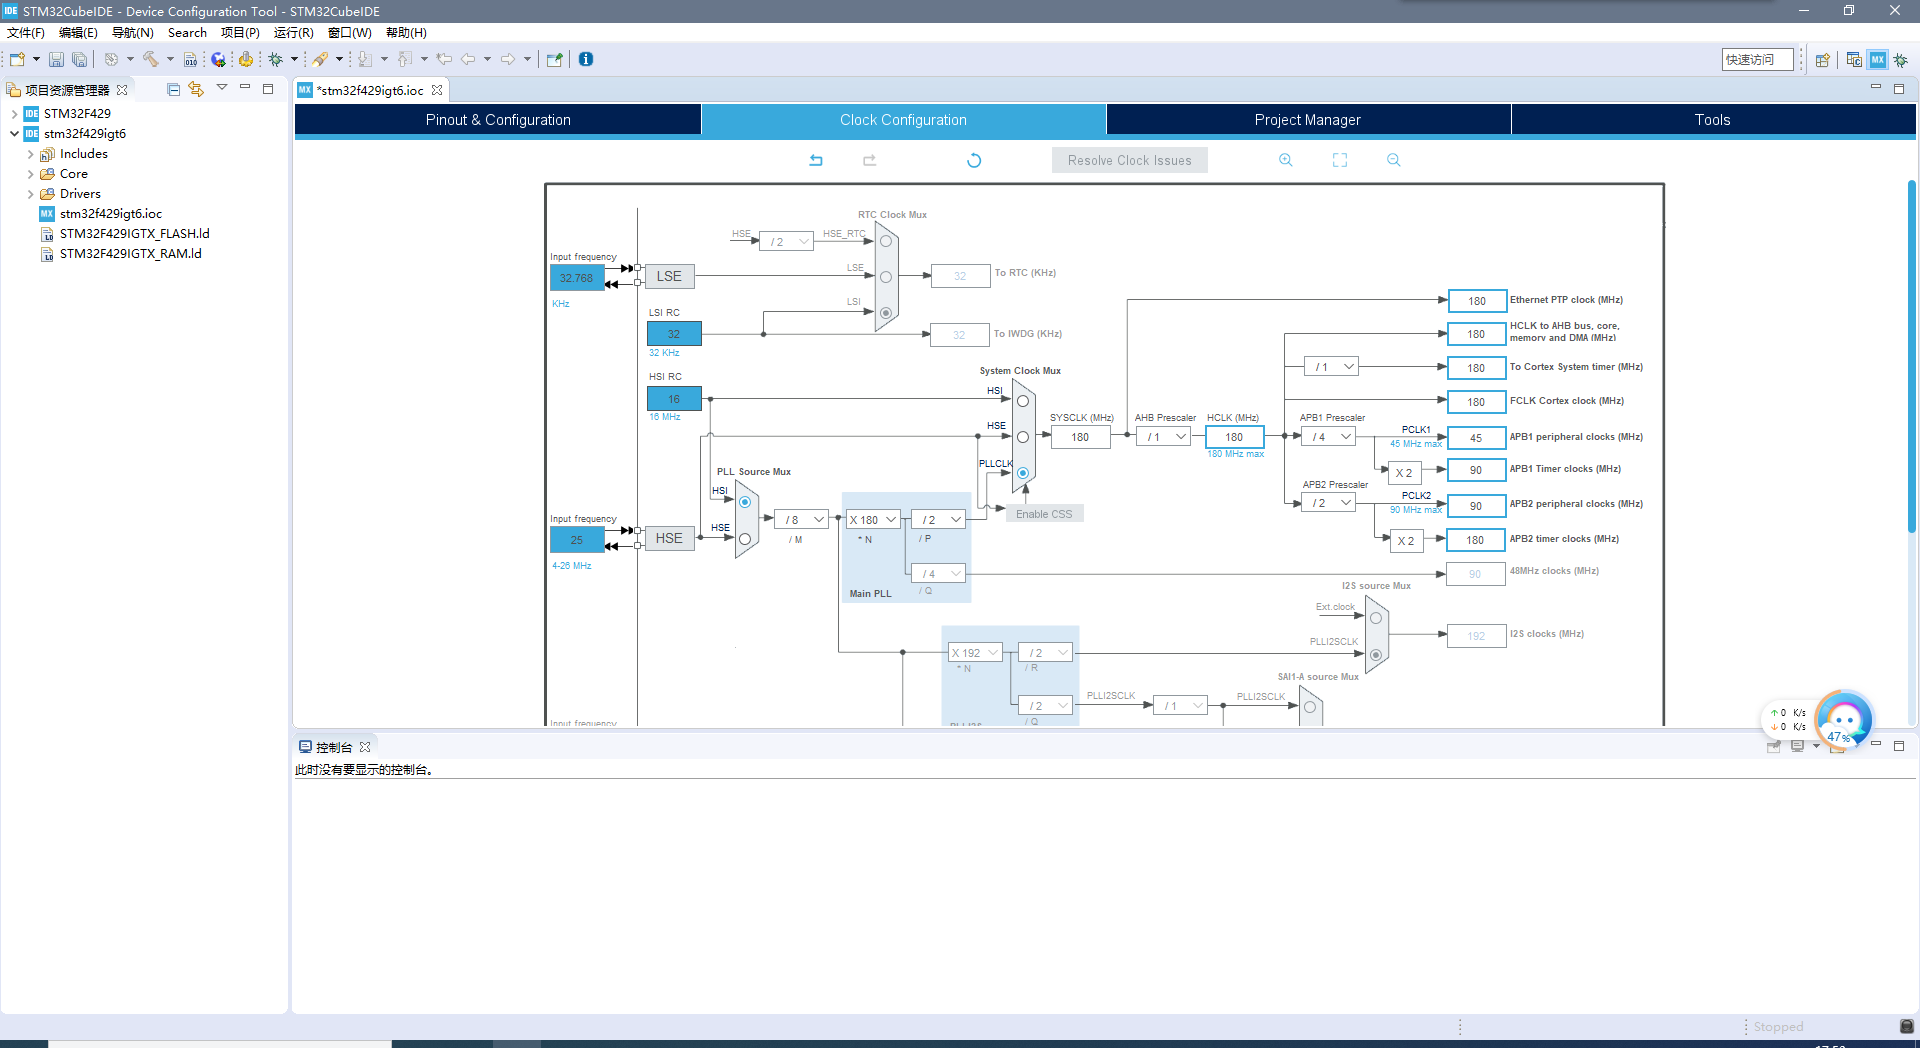
Task: Switch to the C/C++ perspective icon
Action: click(1855, 60)
